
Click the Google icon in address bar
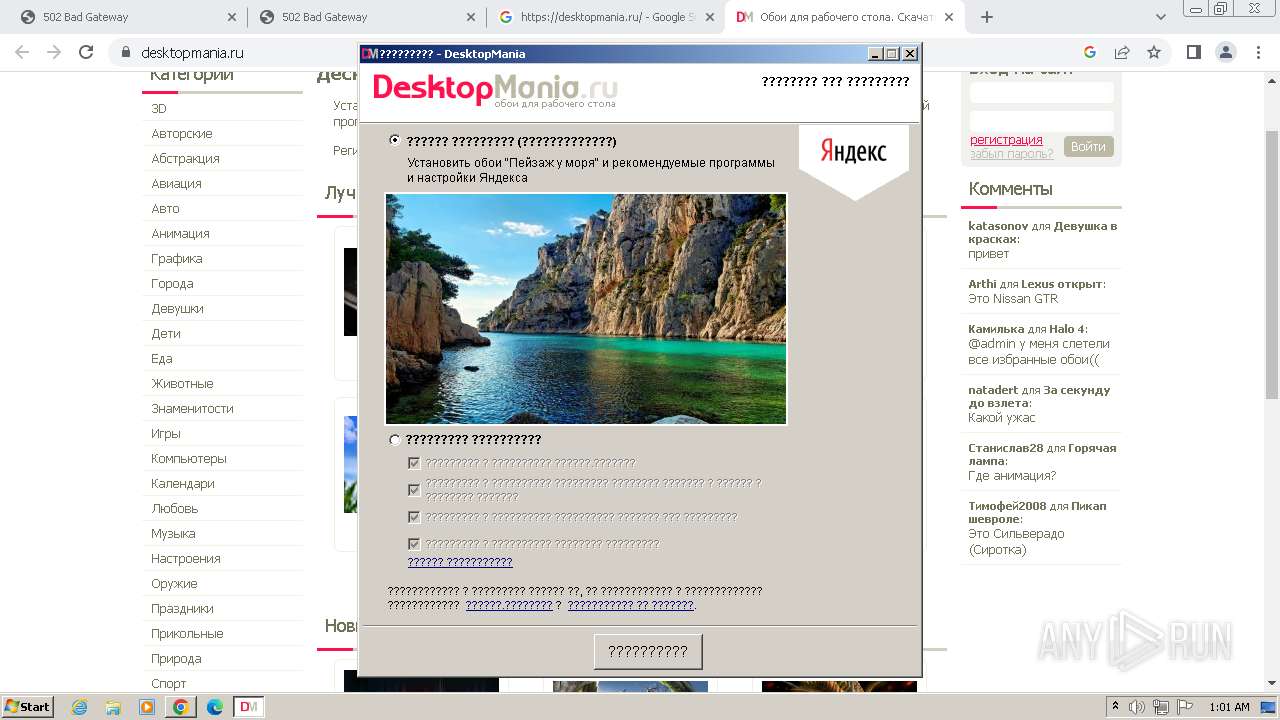pos(1090,53)
